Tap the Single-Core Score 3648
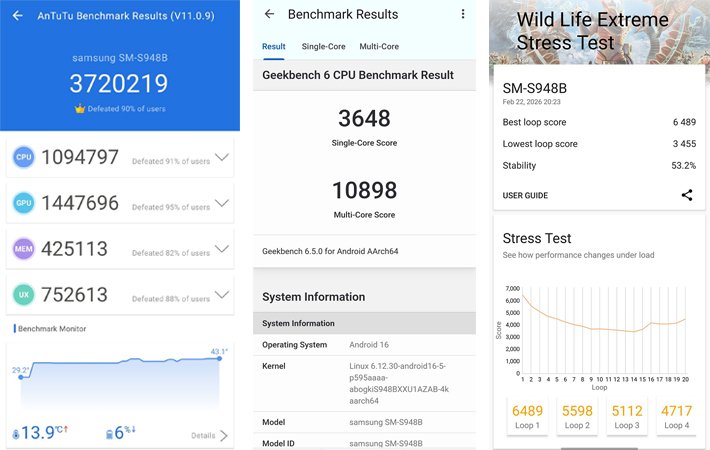This screenshot has width=710, height=450. coord(364,119)
